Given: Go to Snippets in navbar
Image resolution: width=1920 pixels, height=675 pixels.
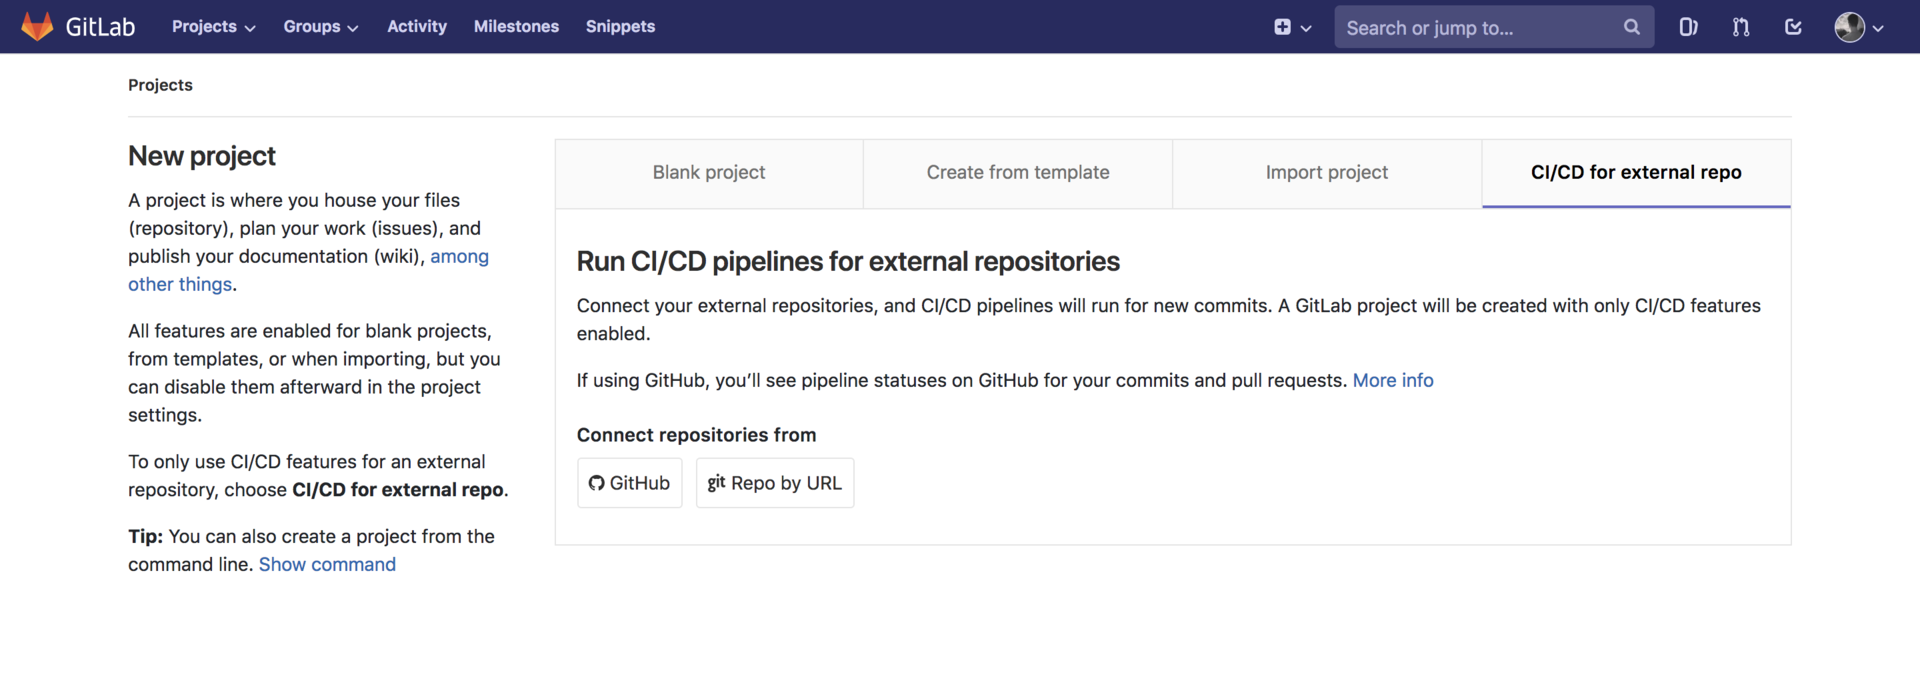Looking at the screenshot, I should pyautogui.click(x=620, y=27).
